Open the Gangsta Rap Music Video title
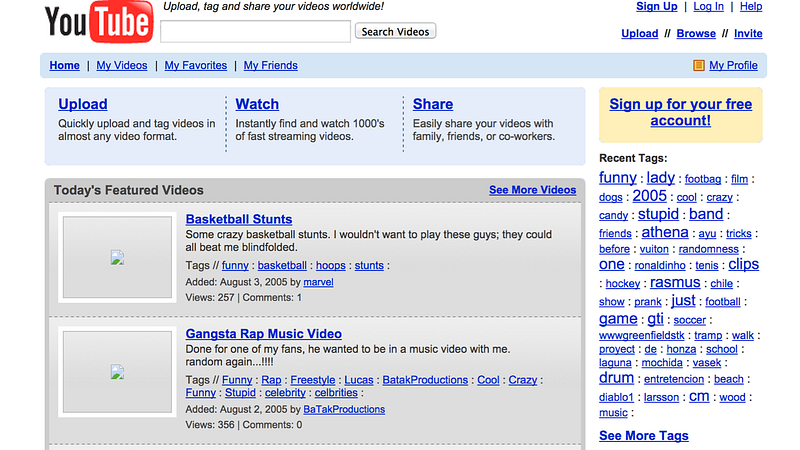This screenshot has height=450, width=800. (263, 334)
